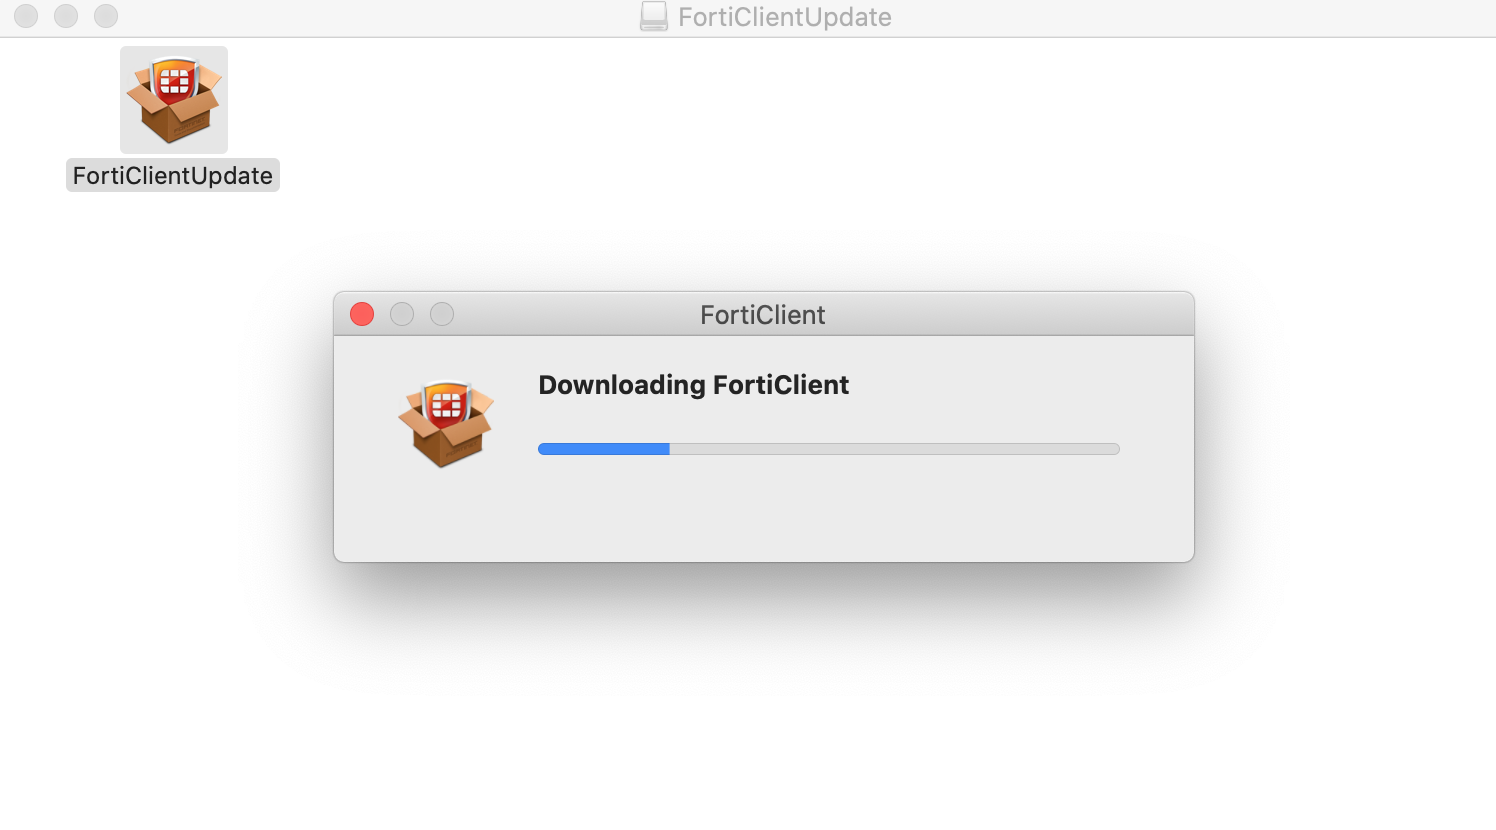The image size is (1496, 830).
Task: Click the Downloading FortiClient heading
Action: pyautogui.click(x=694, y=385)
